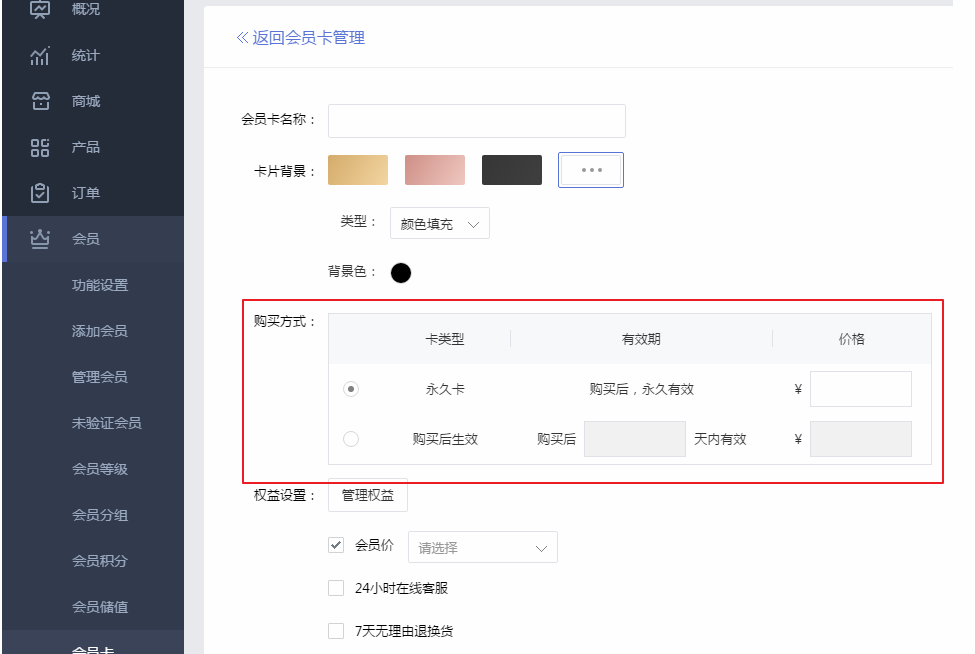Viewport: 975px width, 654px height.
Task: Select the 购买后生效 radio button
Action: (351, 439)
